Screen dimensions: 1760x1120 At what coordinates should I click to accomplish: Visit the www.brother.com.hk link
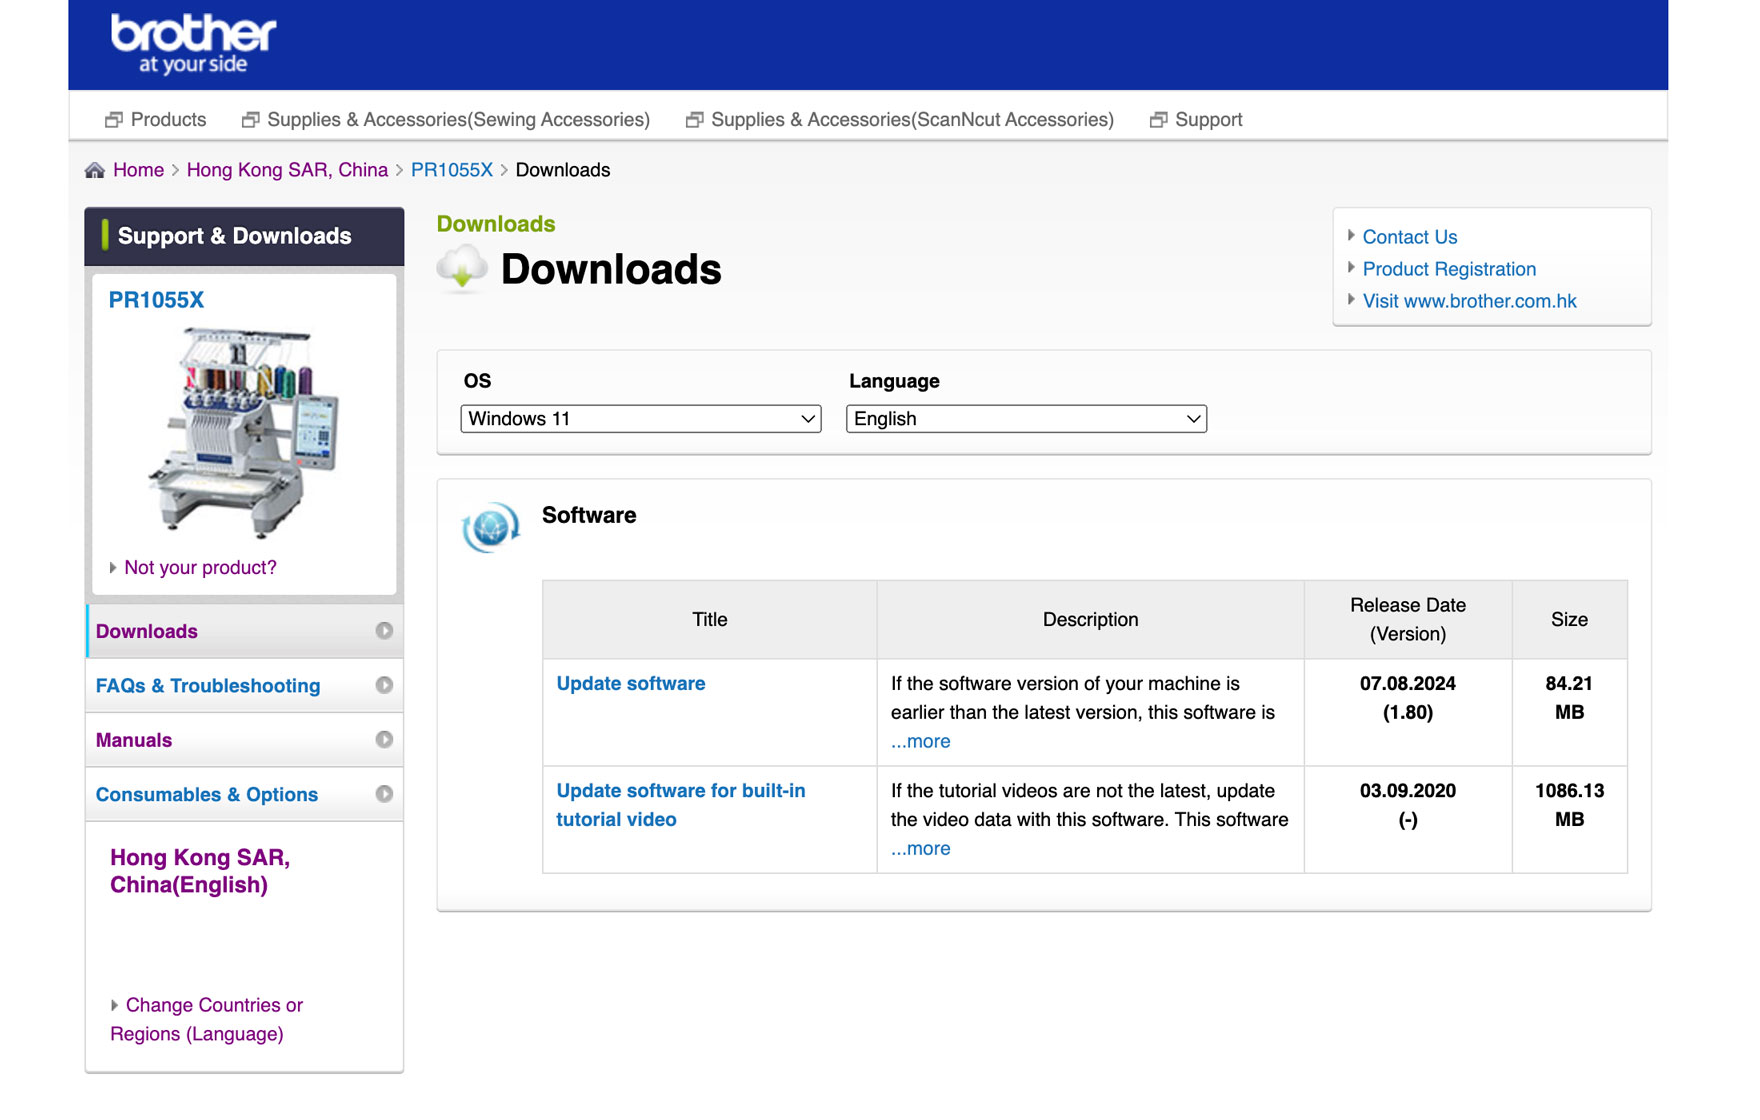click(1469, 301)
